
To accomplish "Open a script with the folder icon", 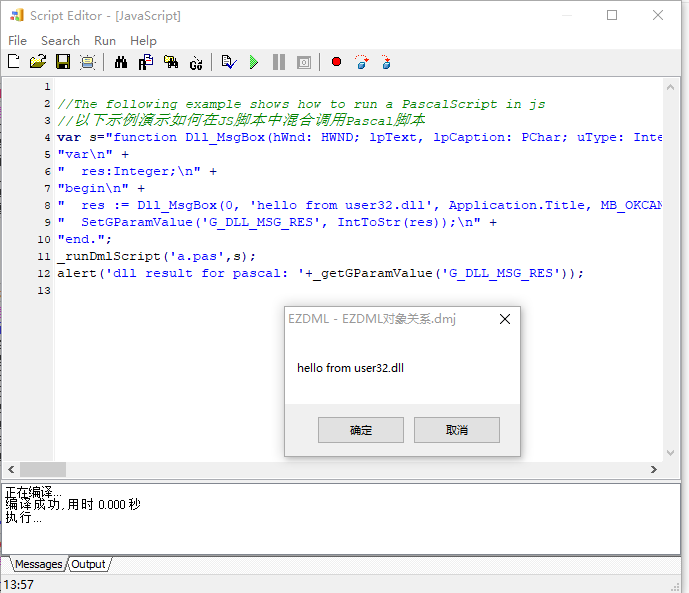I will (x=38, y=62).
